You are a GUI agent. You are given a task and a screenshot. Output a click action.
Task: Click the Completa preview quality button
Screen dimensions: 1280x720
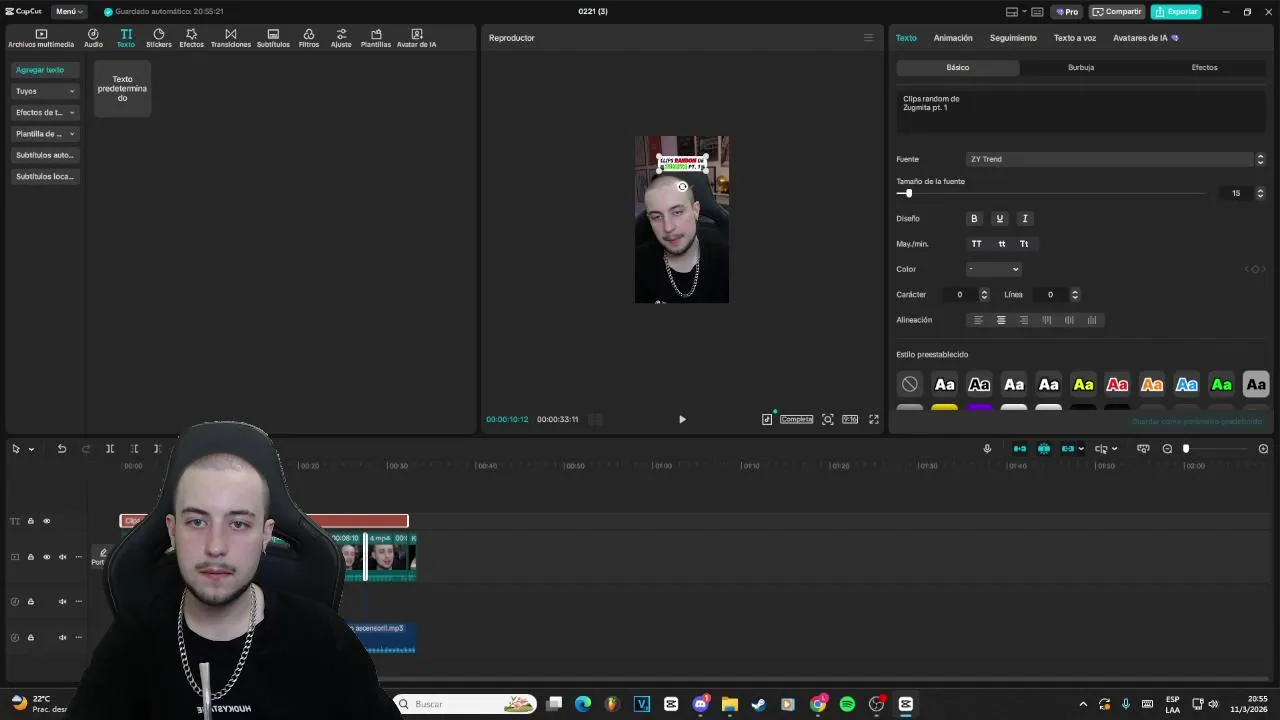coord(797,419)
